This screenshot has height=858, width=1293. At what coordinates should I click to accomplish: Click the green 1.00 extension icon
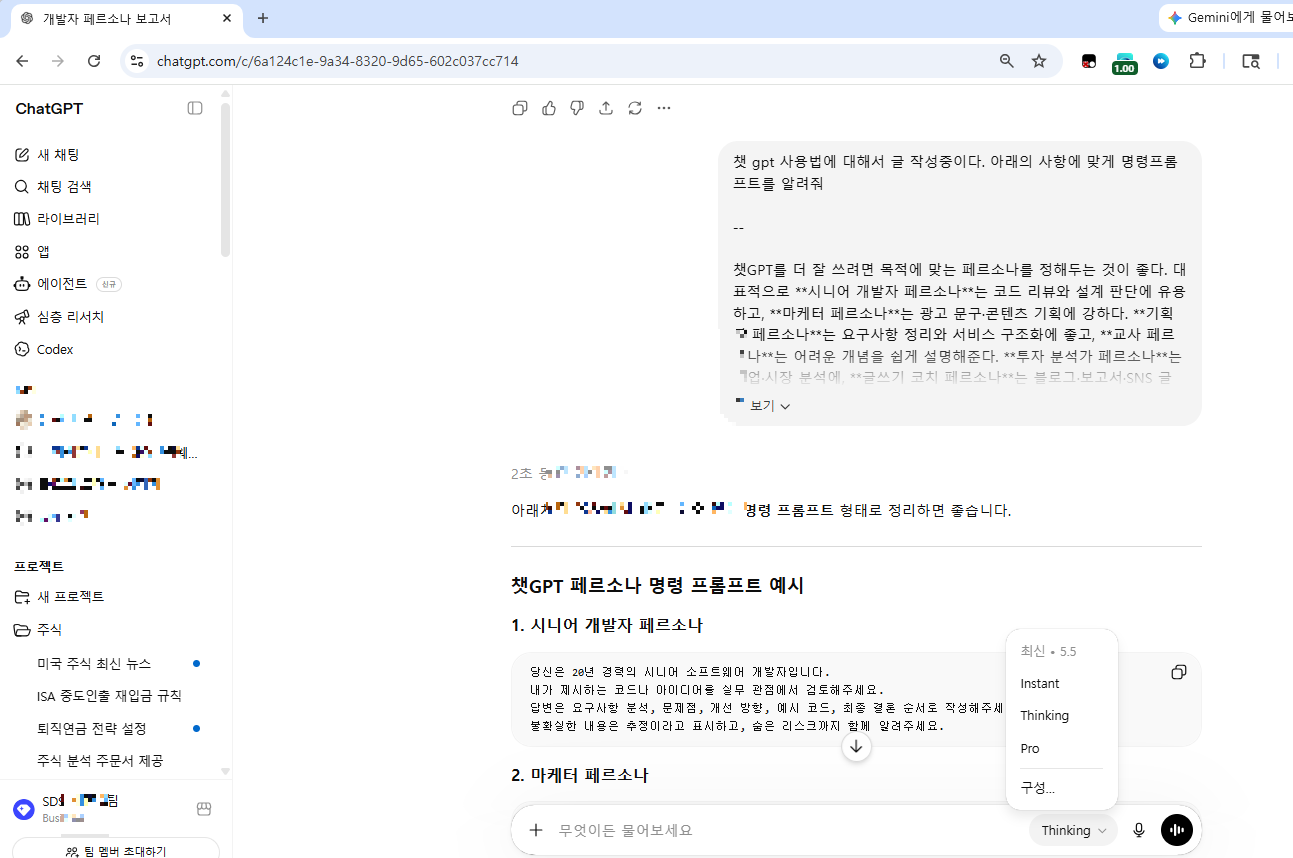pyautogui.click(x=1125, y=63)
